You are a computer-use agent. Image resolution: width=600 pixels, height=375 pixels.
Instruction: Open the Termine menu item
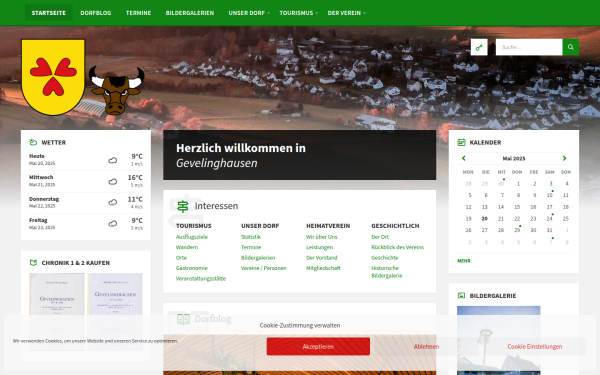[139, 13]
